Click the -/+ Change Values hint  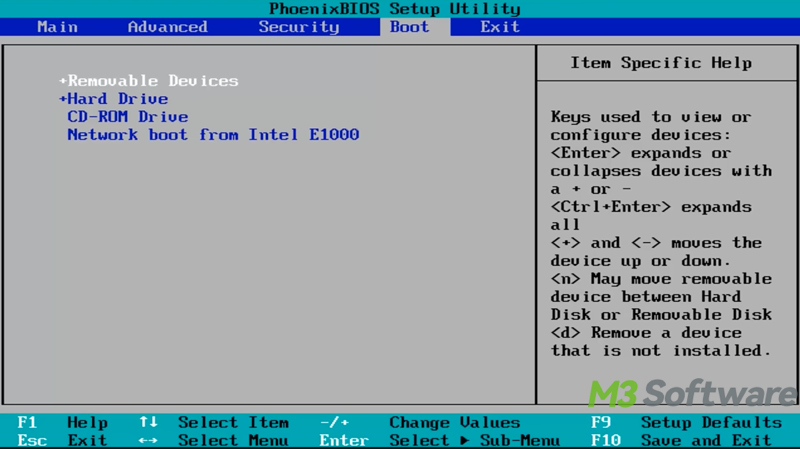(x=420, y=422)
